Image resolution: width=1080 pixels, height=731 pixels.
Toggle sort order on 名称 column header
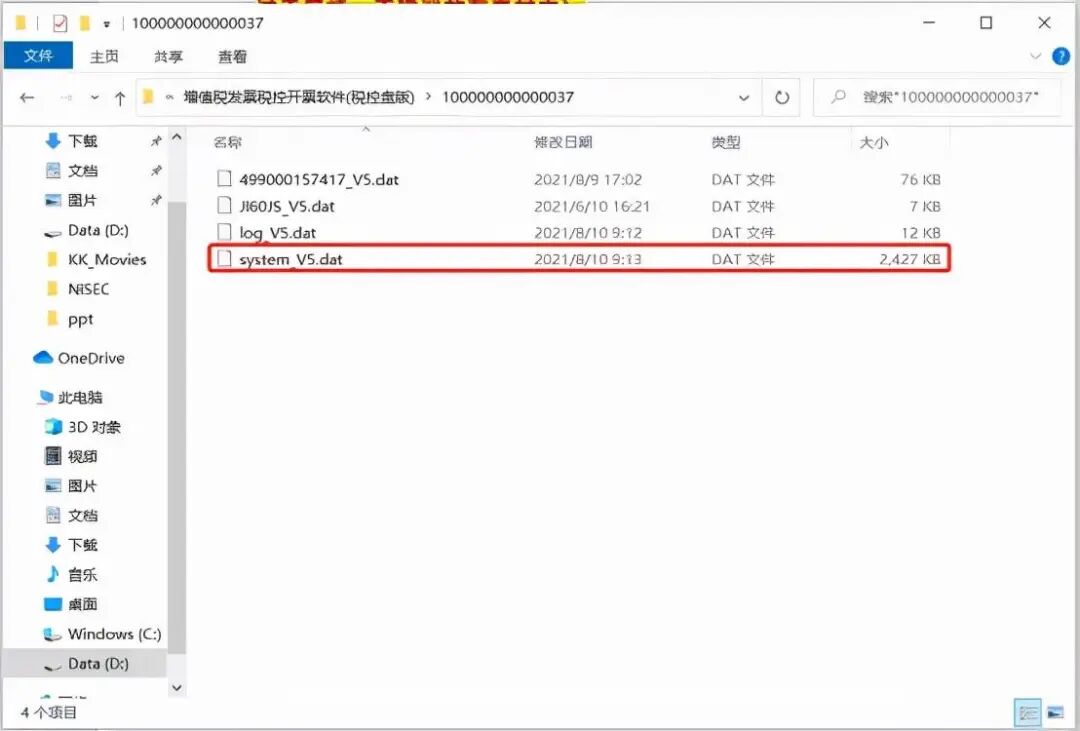tap(227, 141)
